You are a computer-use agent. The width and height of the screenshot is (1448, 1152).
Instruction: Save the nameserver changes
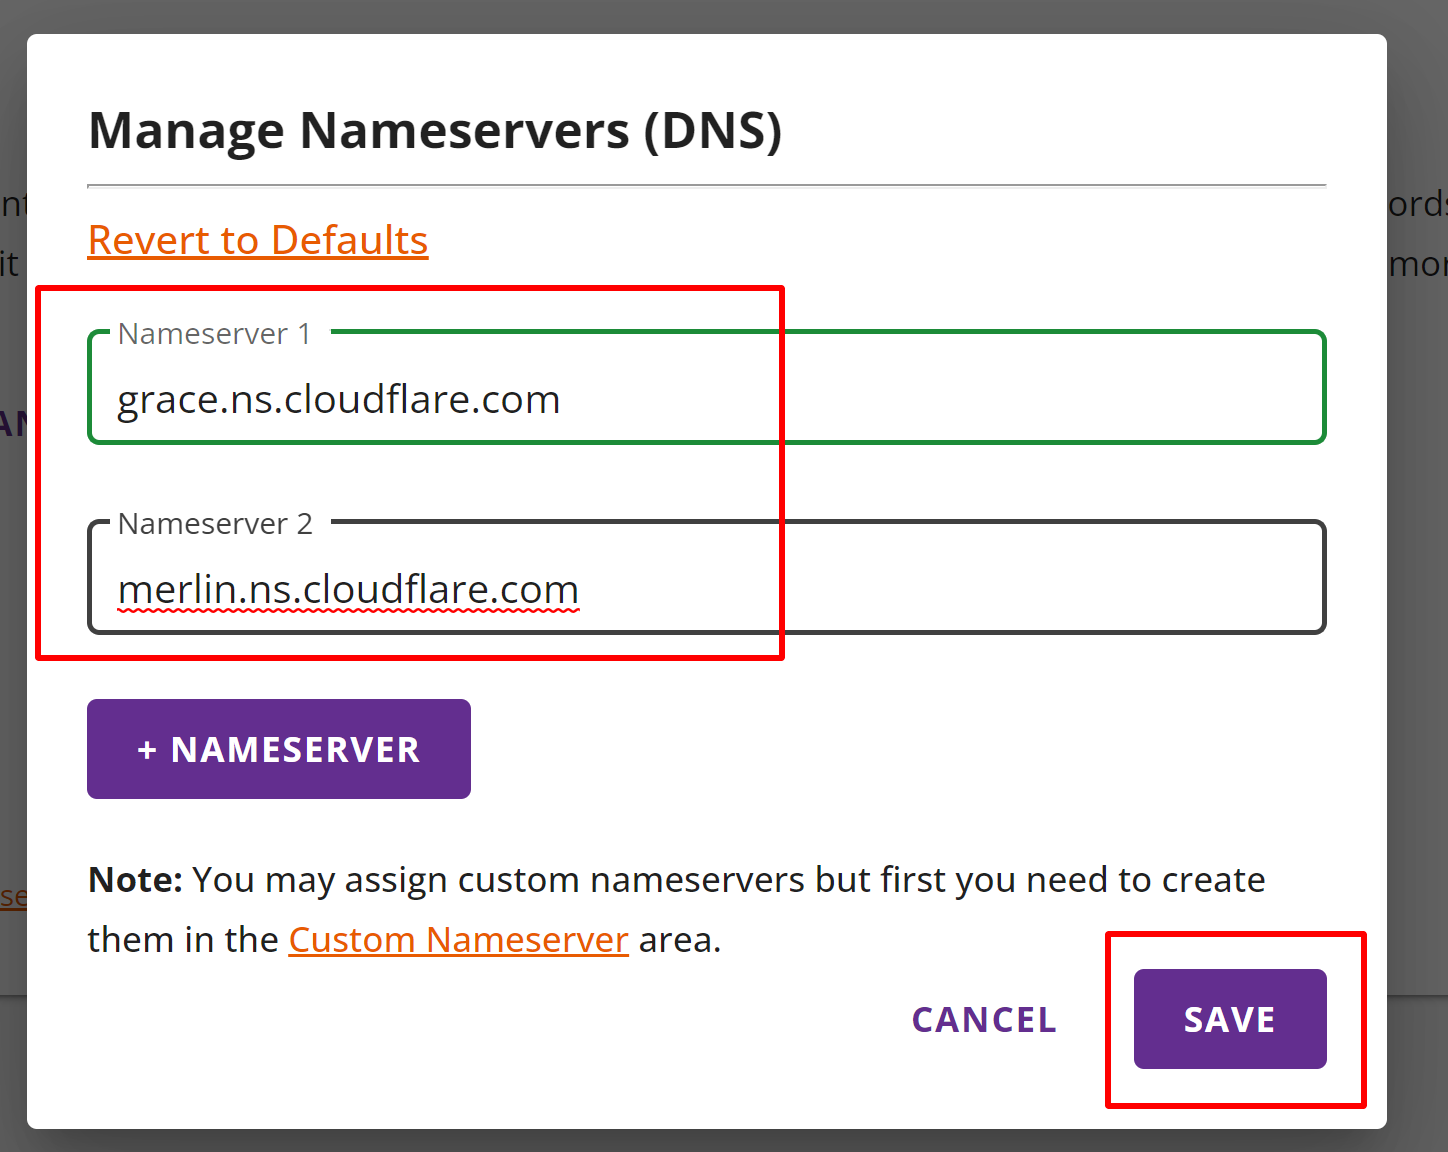coord(1229,1019)
